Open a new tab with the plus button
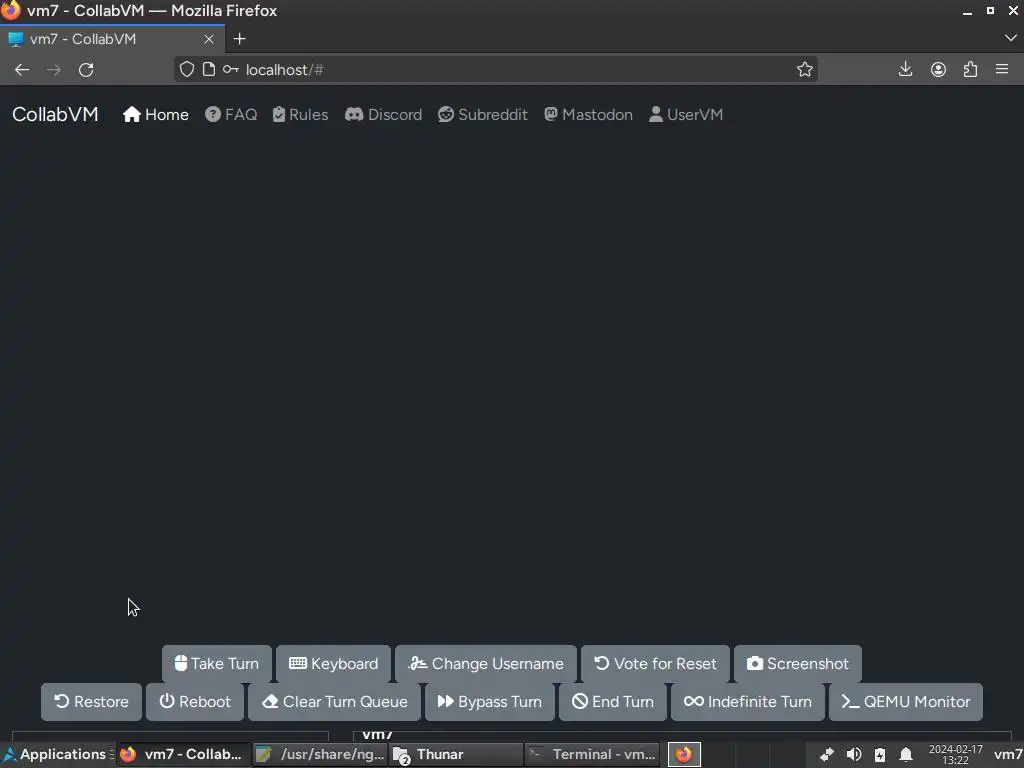 (240, 39)
